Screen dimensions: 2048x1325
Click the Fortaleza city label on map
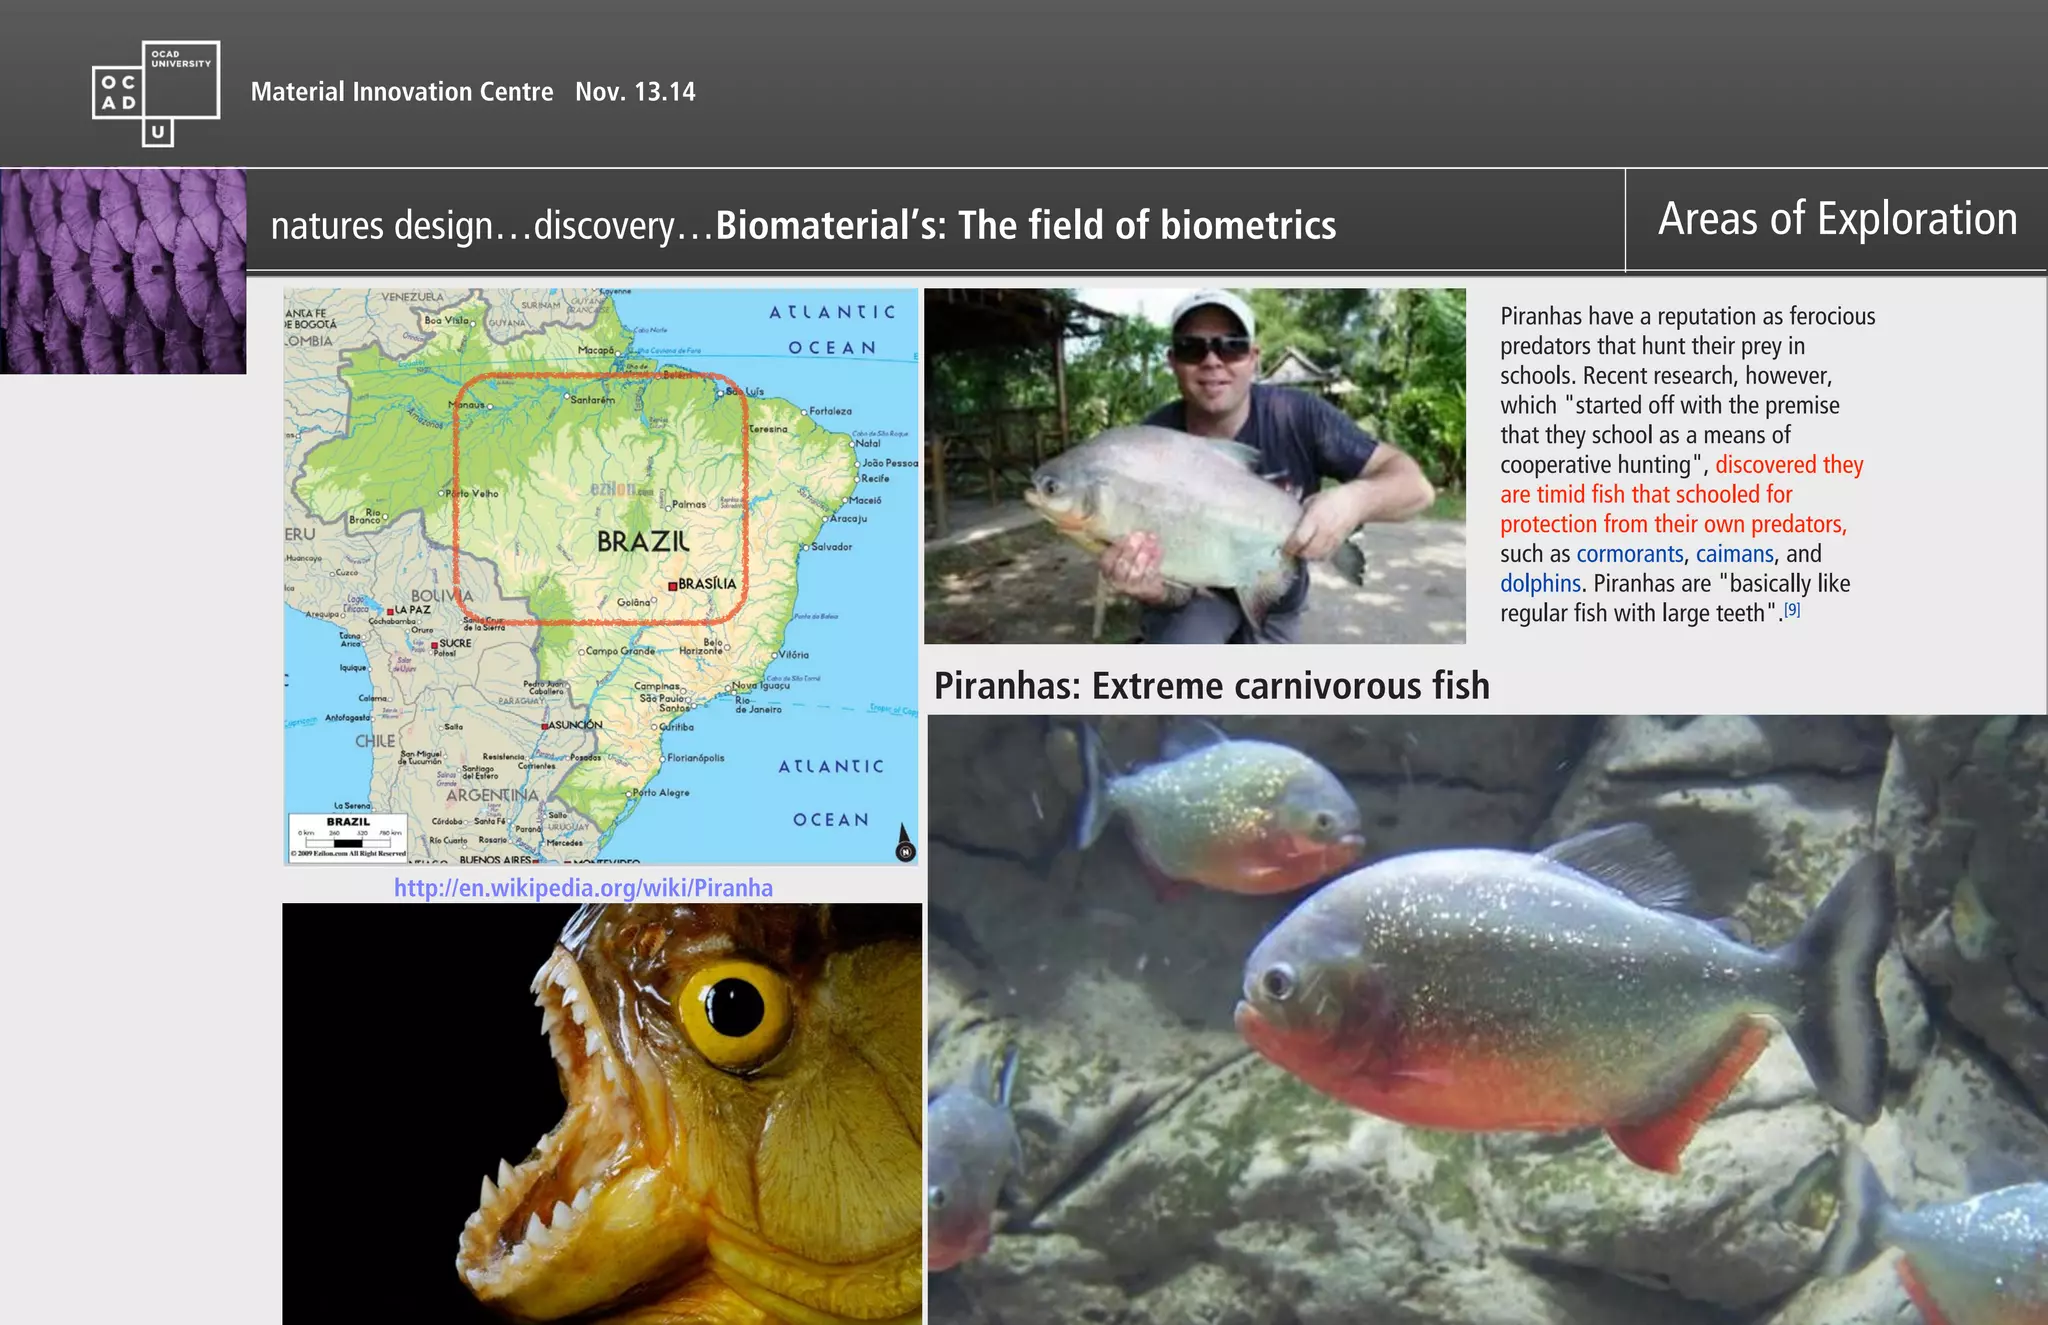830,411
